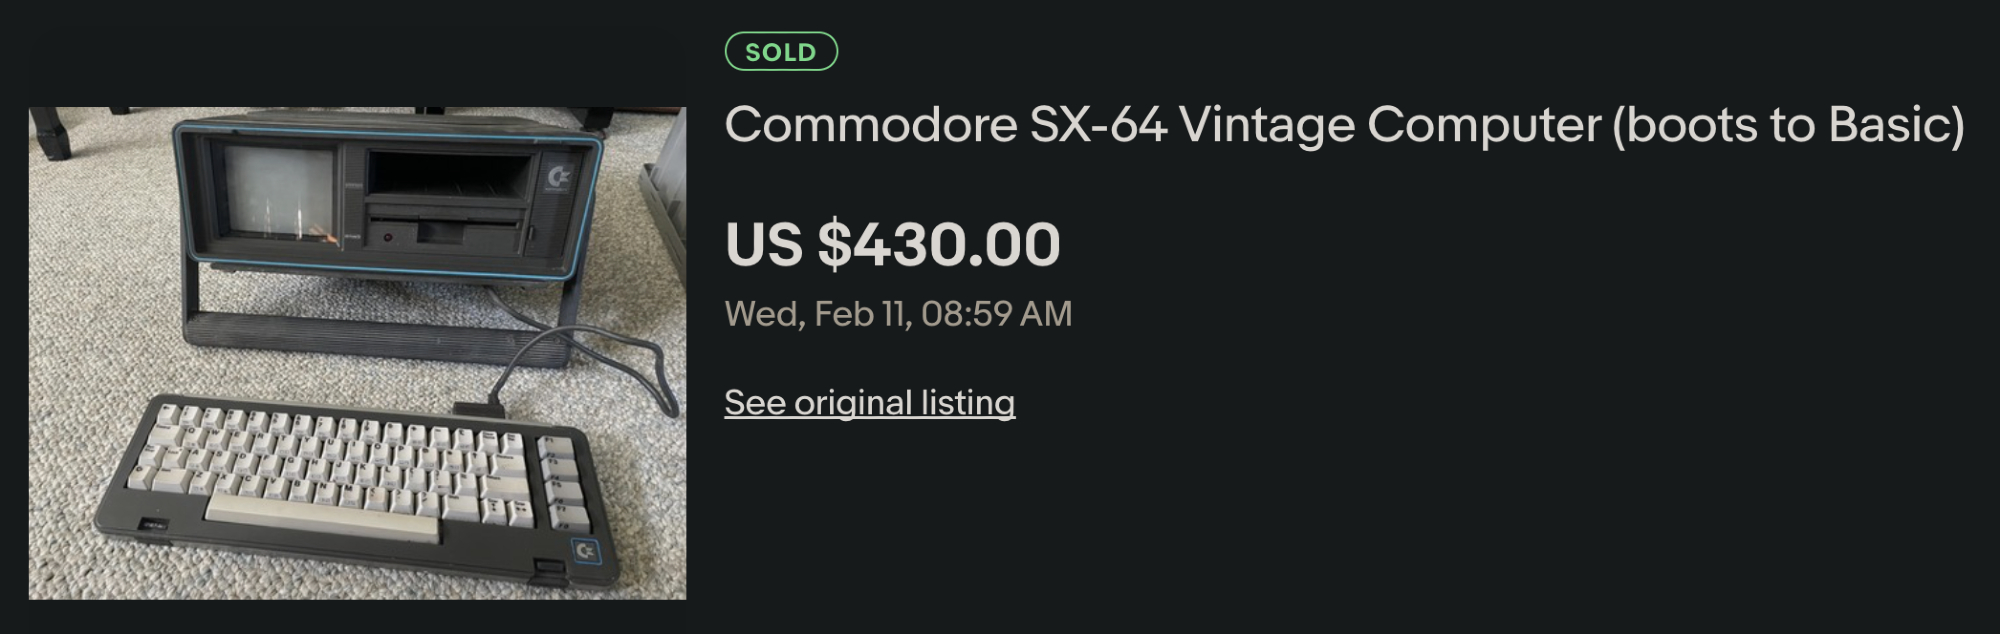2000x634 pixels.
Task: Click the built-in CRT screen in the photo
Action: [277, 191]
